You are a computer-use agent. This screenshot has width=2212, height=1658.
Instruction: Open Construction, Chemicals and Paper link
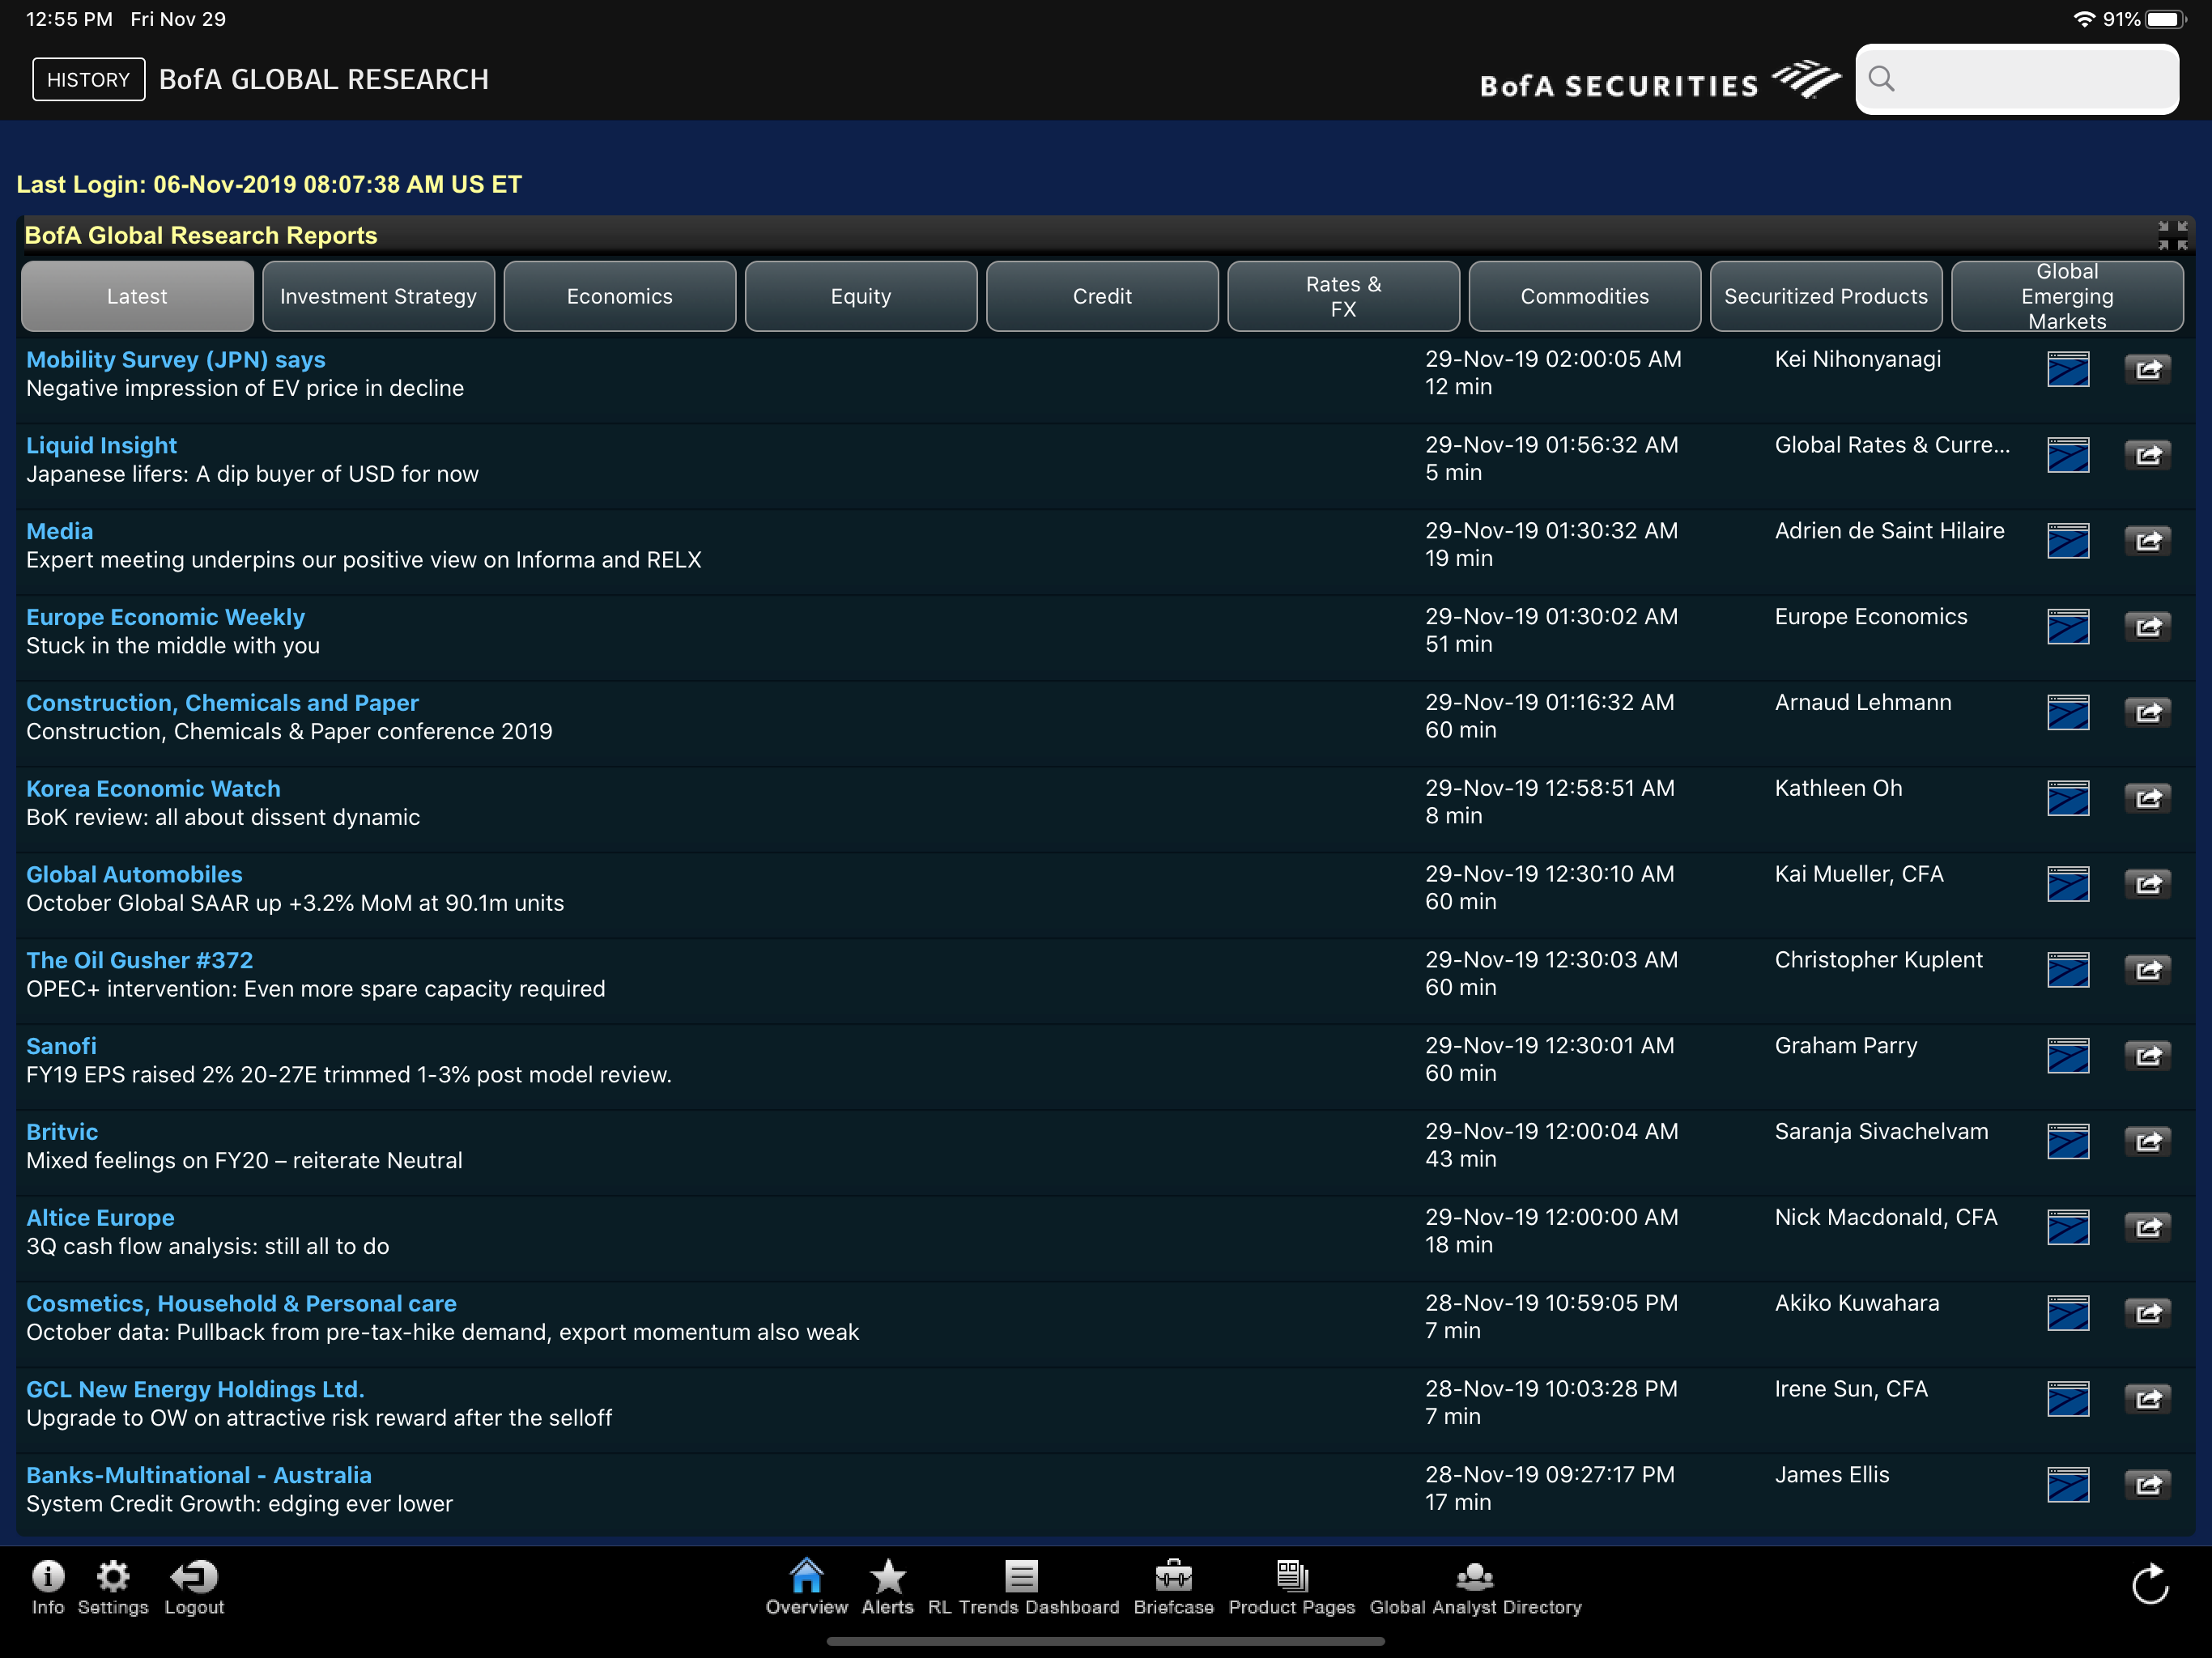point(222,703)
